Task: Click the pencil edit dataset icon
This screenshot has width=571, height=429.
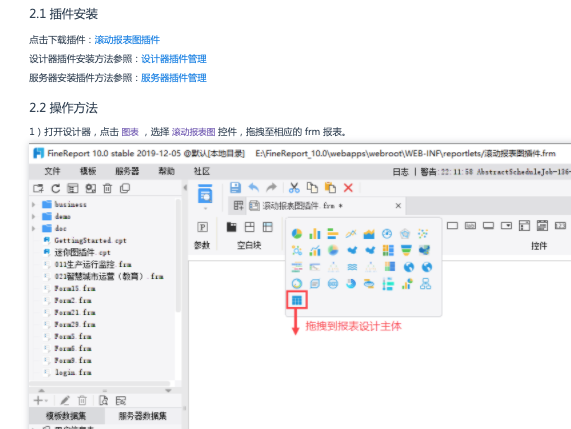Action: tap(64, 401)
